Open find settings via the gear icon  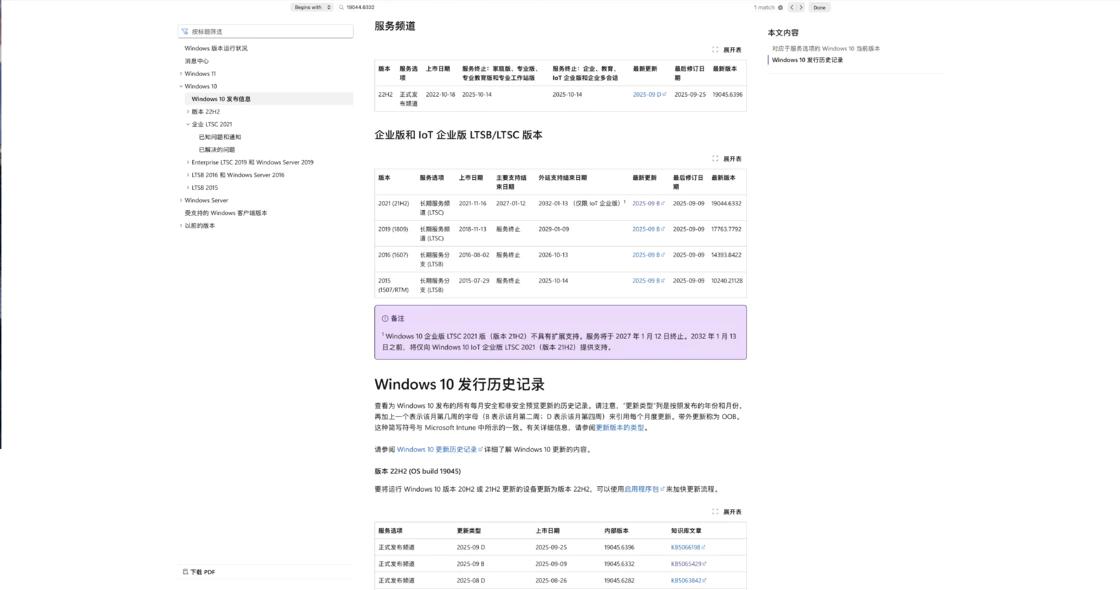tap(781, 7)
